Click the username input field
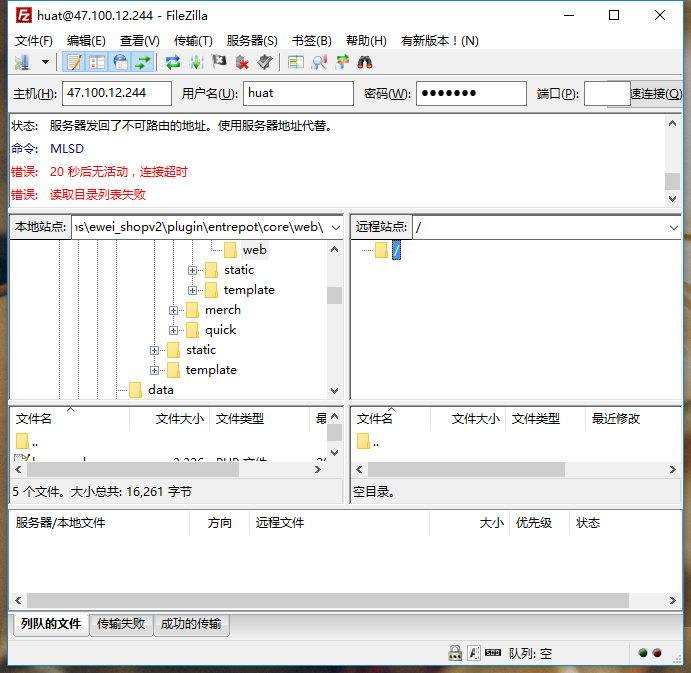This screenshot has height=673, width=691. click(x=298, y=93)
